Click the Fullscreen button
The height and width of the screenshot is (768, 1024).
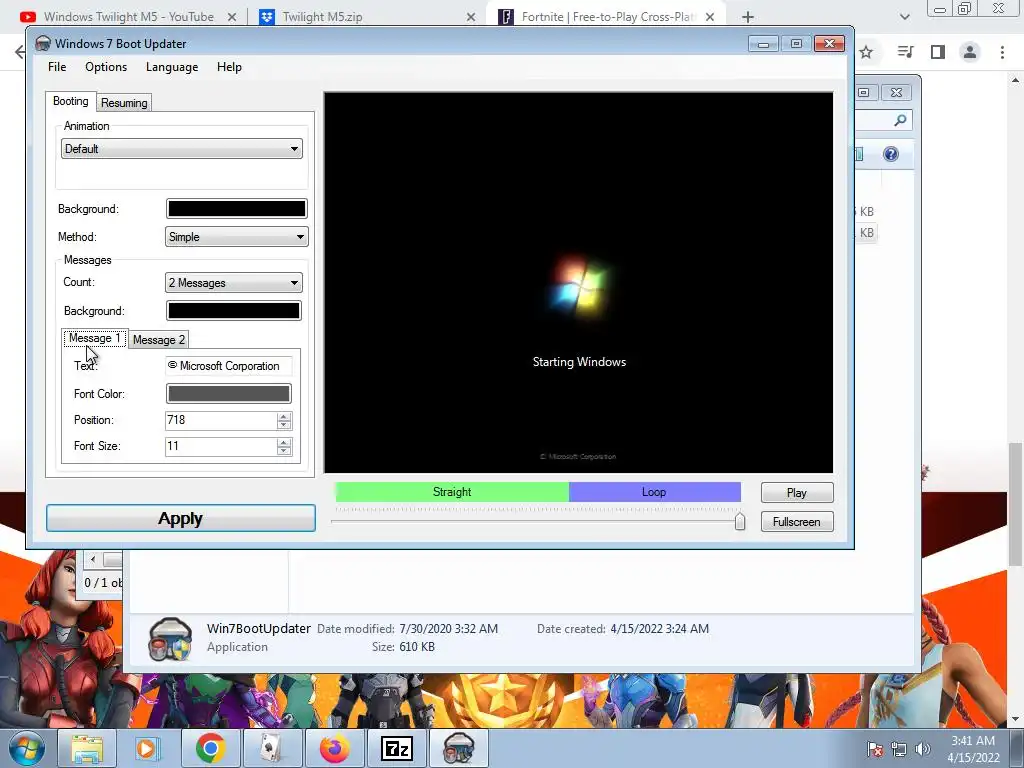pyautogui.click(x=797, y=522)
